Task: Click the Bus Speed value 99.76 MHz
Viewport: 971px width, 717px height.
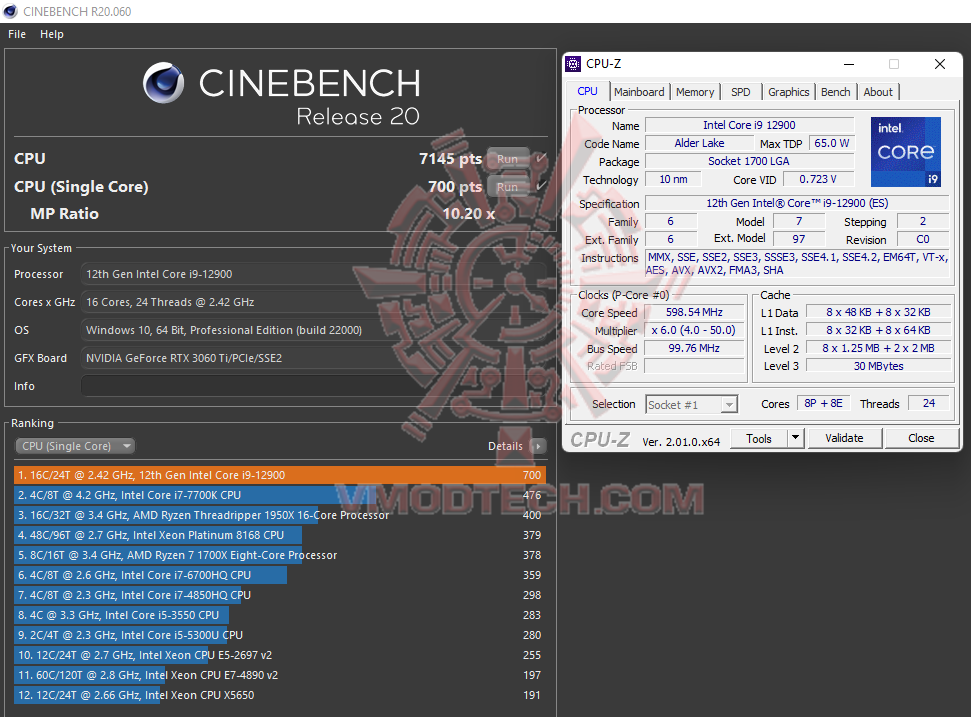Action: 694,348
